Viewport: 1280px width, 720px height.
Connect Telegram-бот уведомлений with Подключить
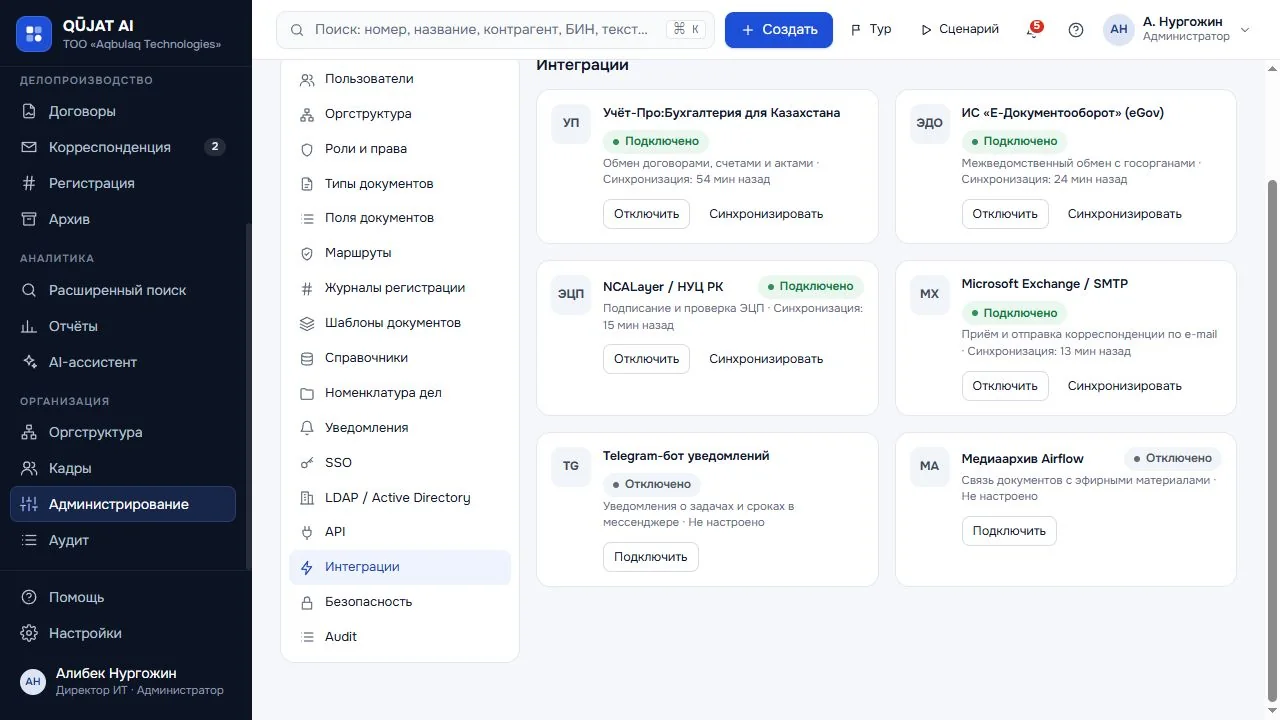(x=651, y=557)
